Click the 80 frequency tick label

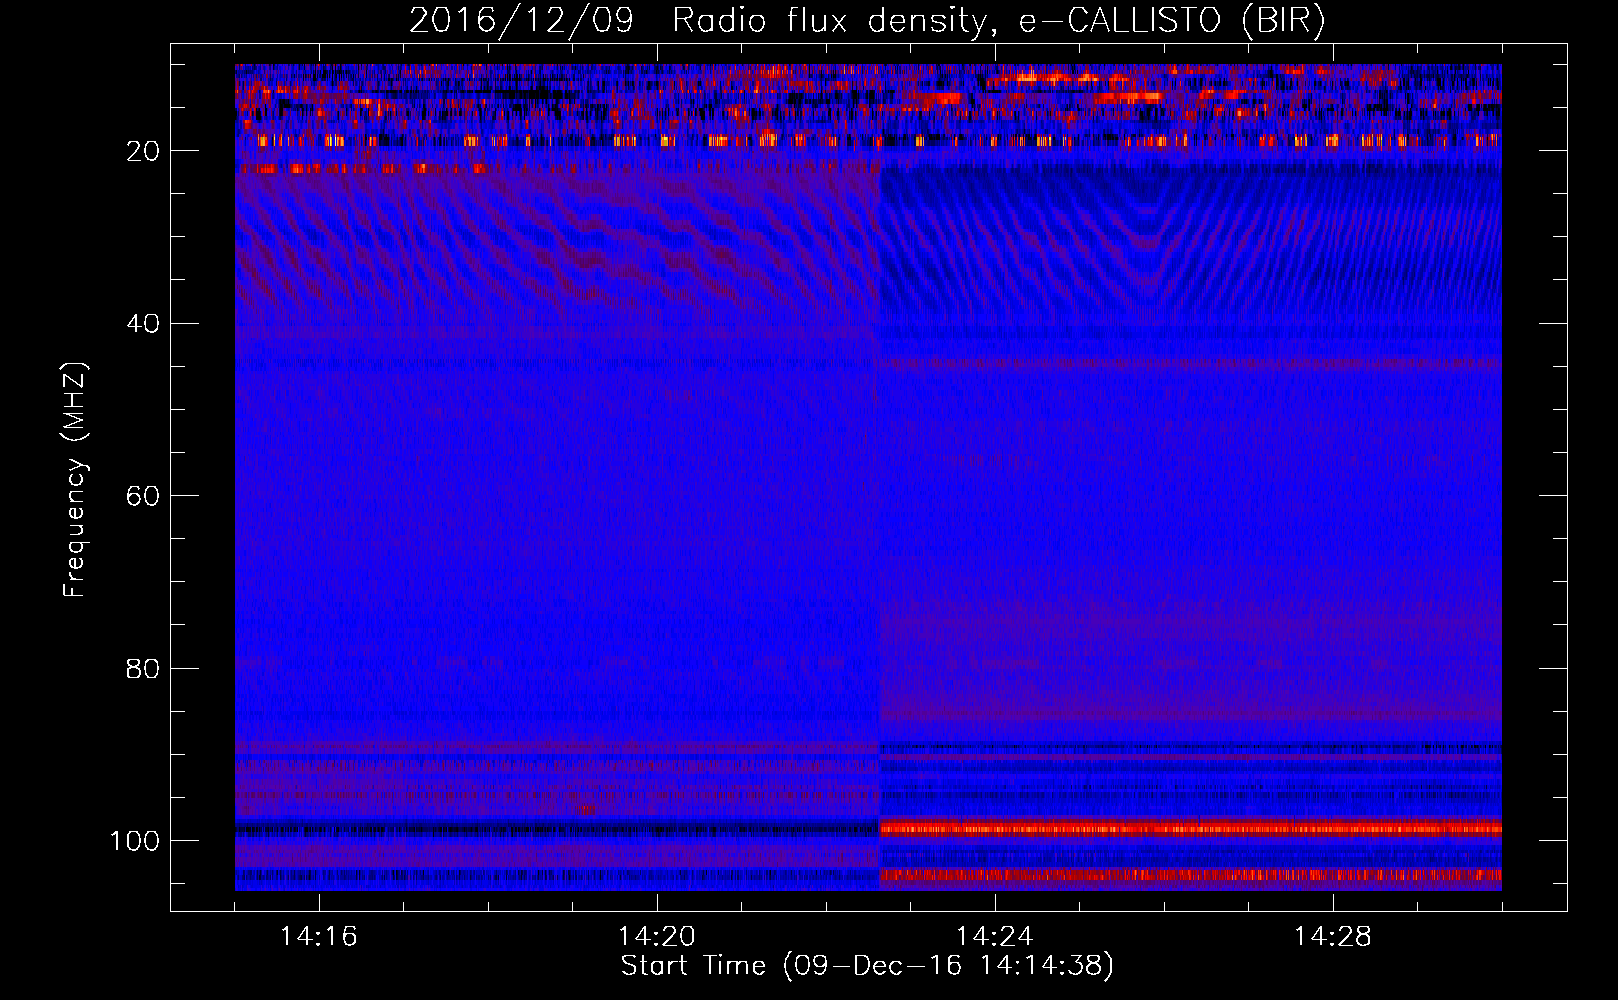(144, 668)
